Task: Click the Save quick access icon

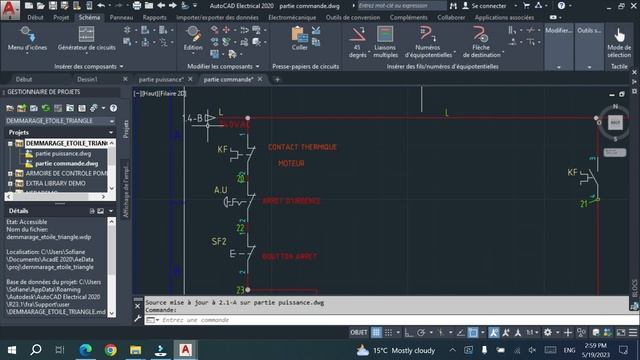Action: (53, 6)
